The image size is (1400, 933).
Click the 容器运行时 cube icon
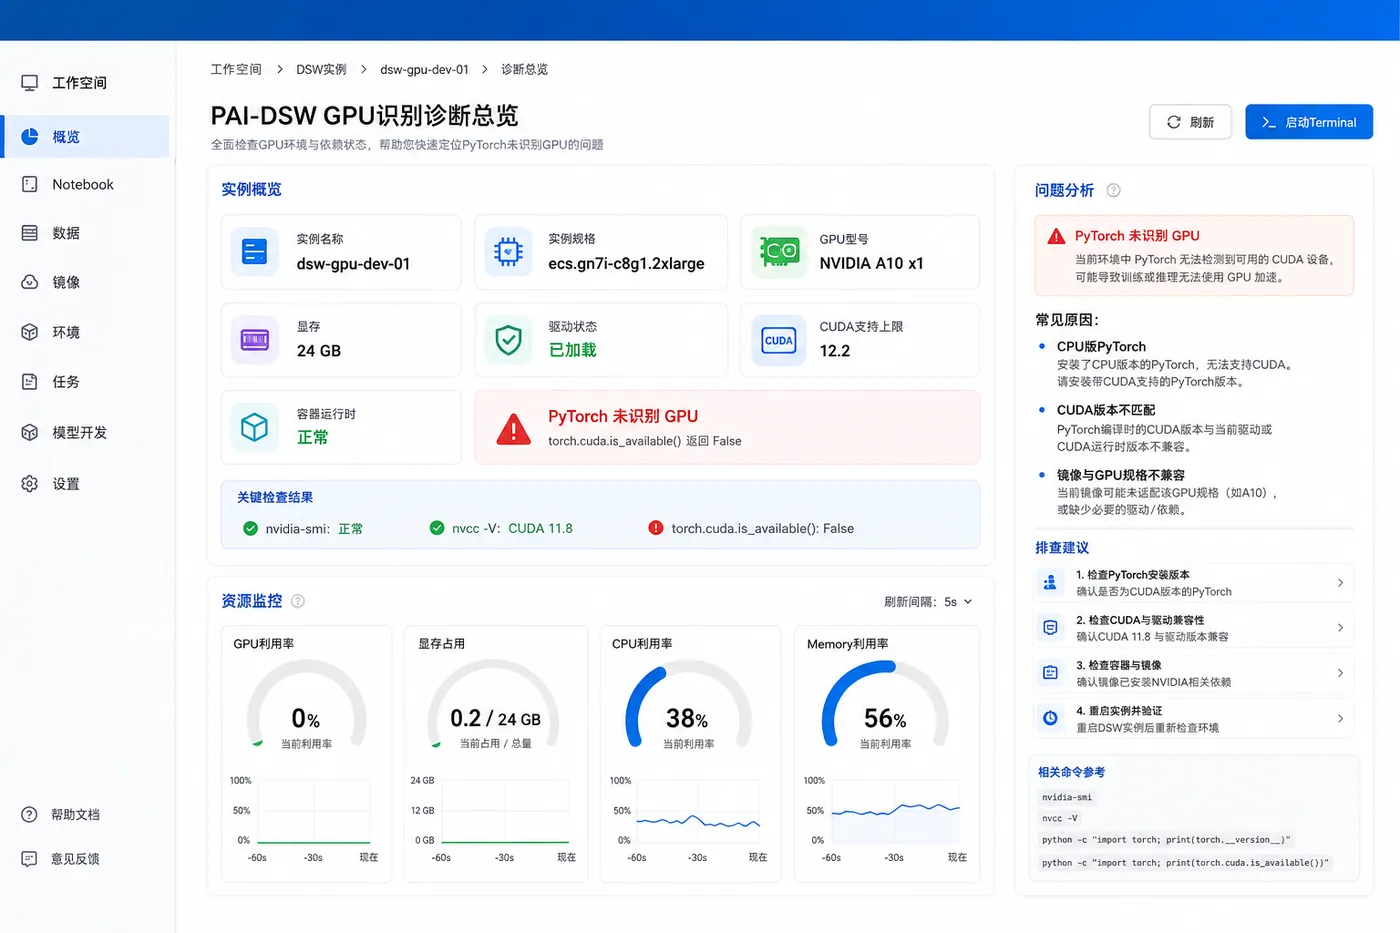coord(255,427)
